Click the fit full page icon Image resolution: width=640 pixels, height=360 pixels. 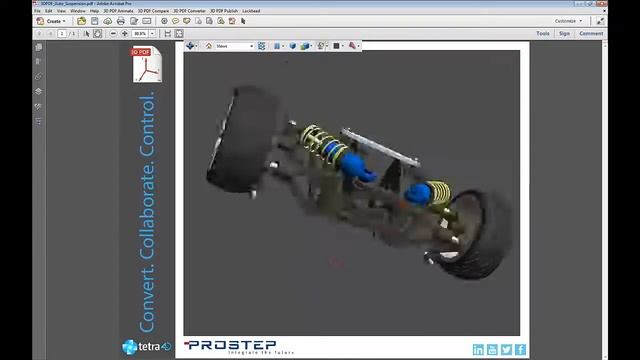179,33
